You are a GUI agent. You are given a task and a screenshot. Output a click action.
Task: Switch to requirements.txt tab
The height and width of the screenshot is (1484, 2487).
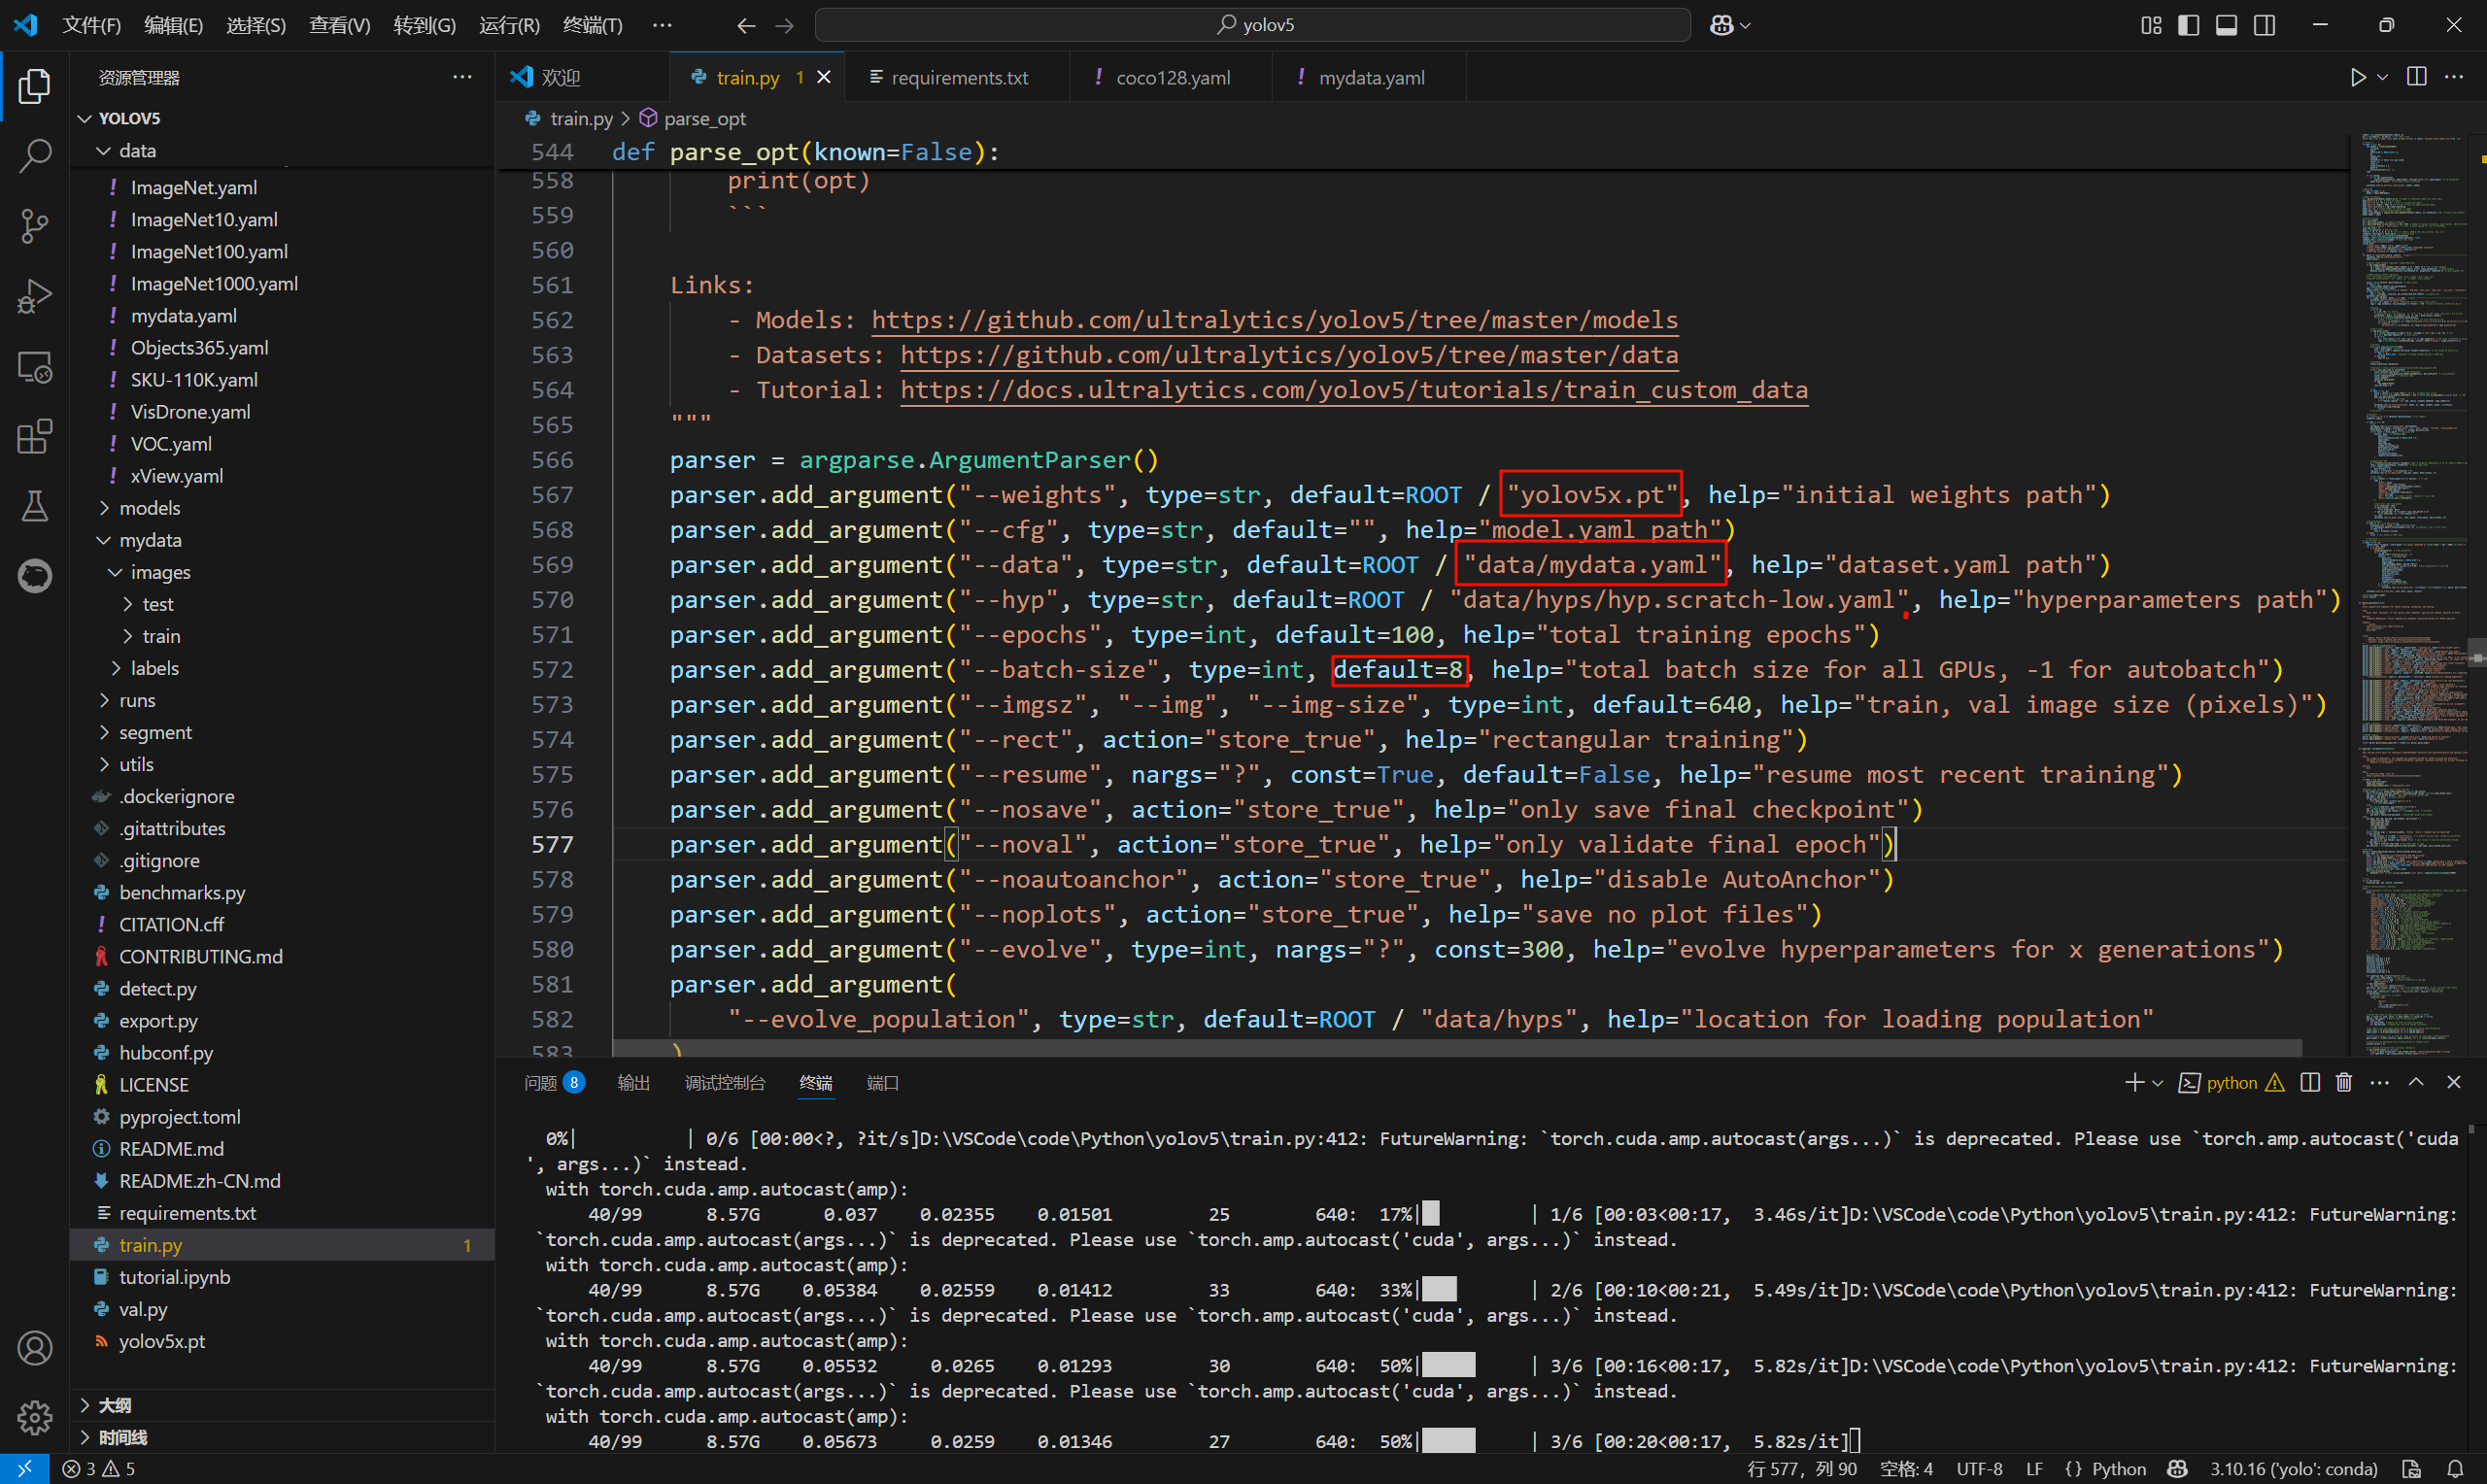958,77
